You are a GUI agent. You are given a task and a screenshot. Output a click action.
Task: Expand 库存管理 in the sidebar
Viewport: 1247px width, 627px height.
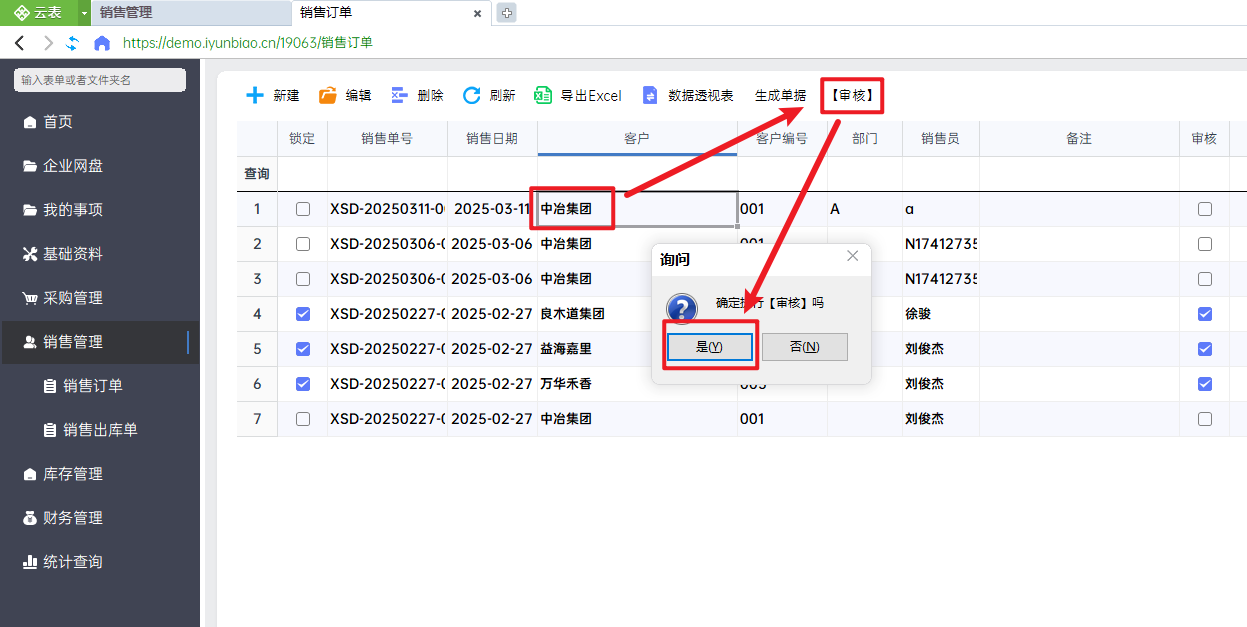100,474
